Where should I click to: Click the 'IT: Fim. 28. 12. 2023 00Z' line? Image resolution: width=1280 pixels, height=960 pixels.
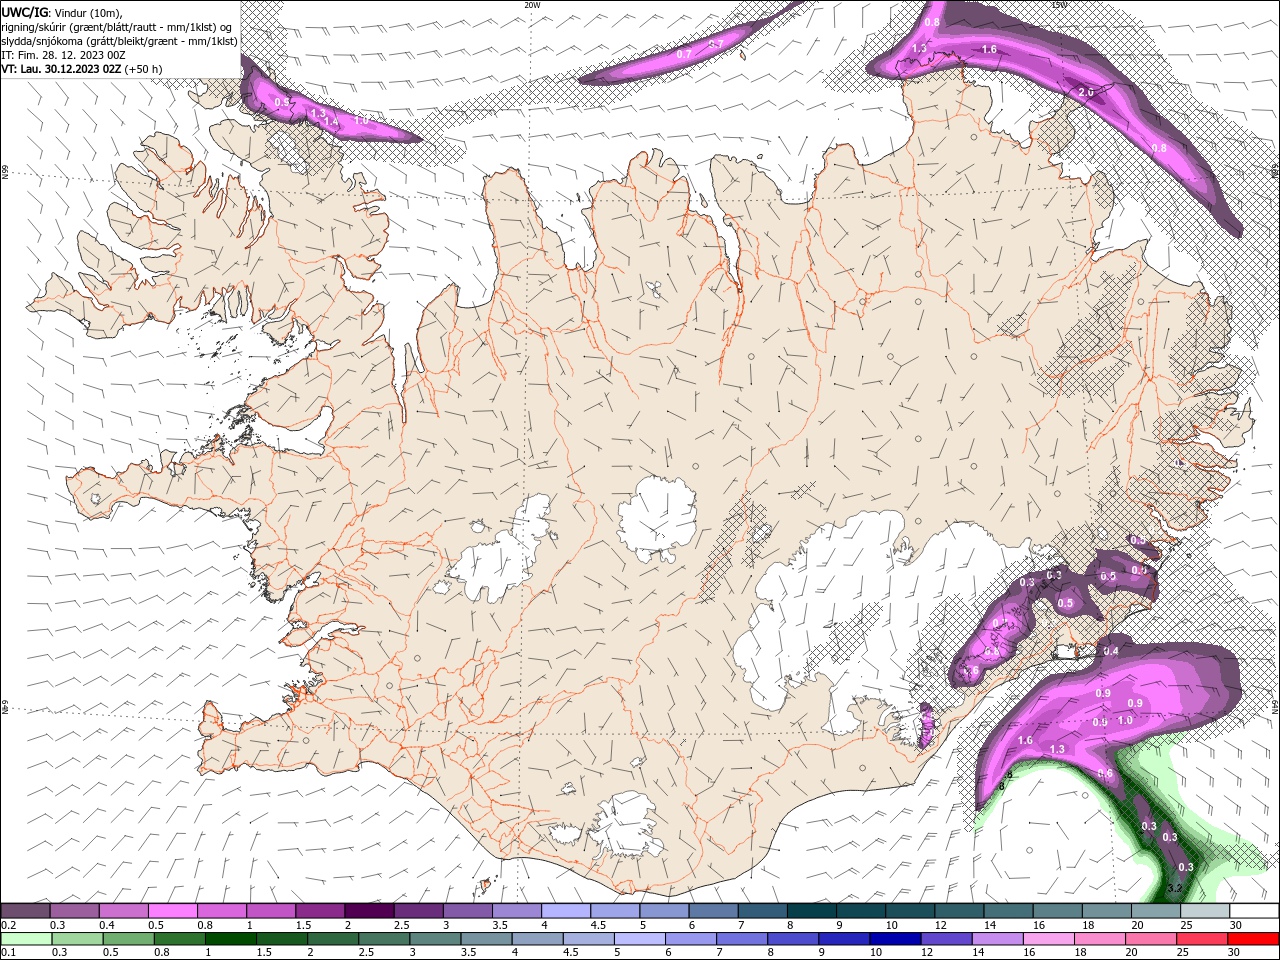(x=64, y=55)
